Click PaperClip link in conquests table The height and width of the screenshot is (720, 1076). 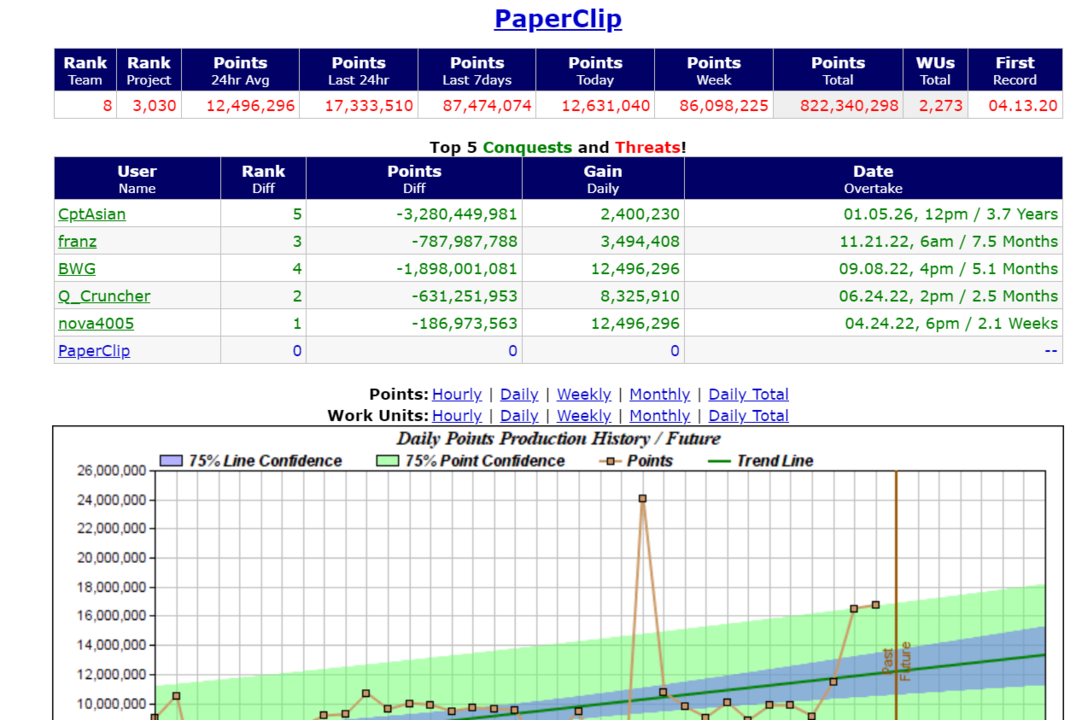click(94, 351)
